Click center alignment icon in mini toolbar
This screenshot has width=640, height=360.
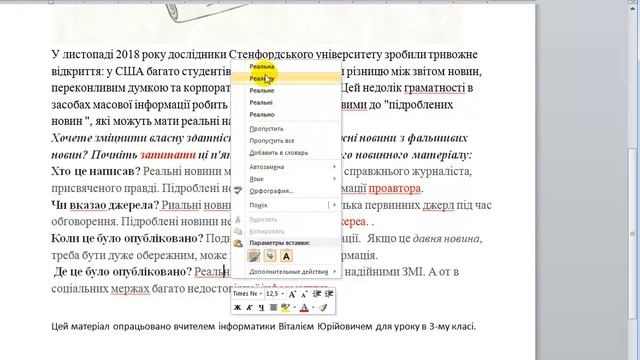click(x=273, y=308)
